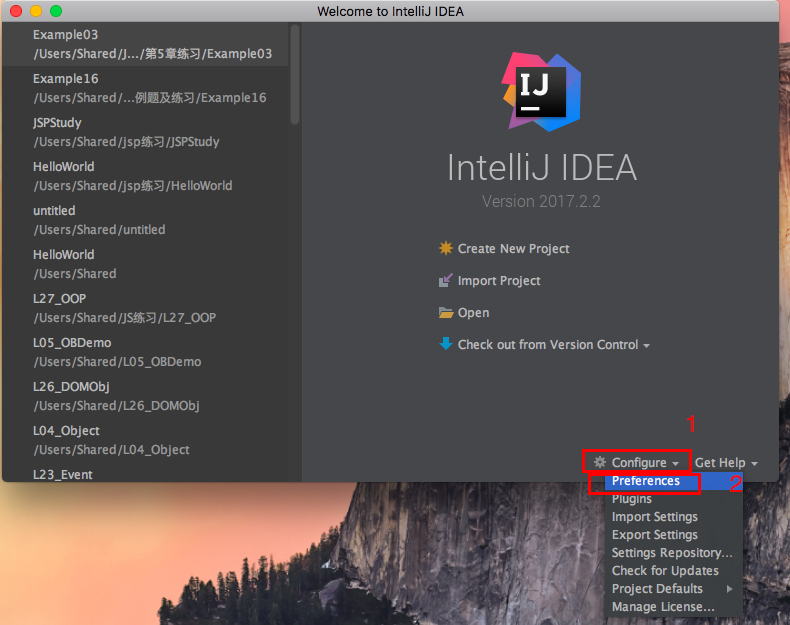Open the Get Help dropdown
The image size is (790, 625).
(726, 463)
